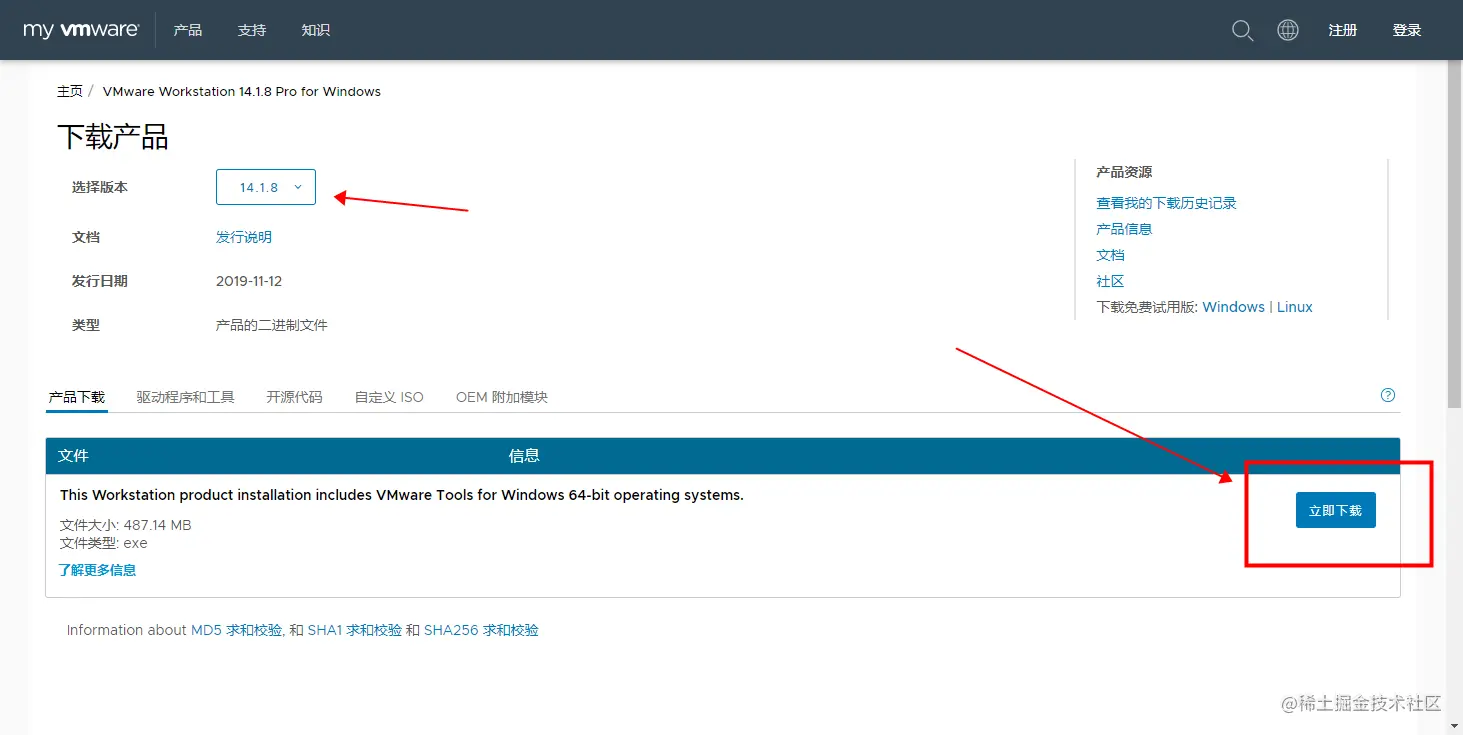
Task: Click the 选择版本 label
Action: pos(100,187)
